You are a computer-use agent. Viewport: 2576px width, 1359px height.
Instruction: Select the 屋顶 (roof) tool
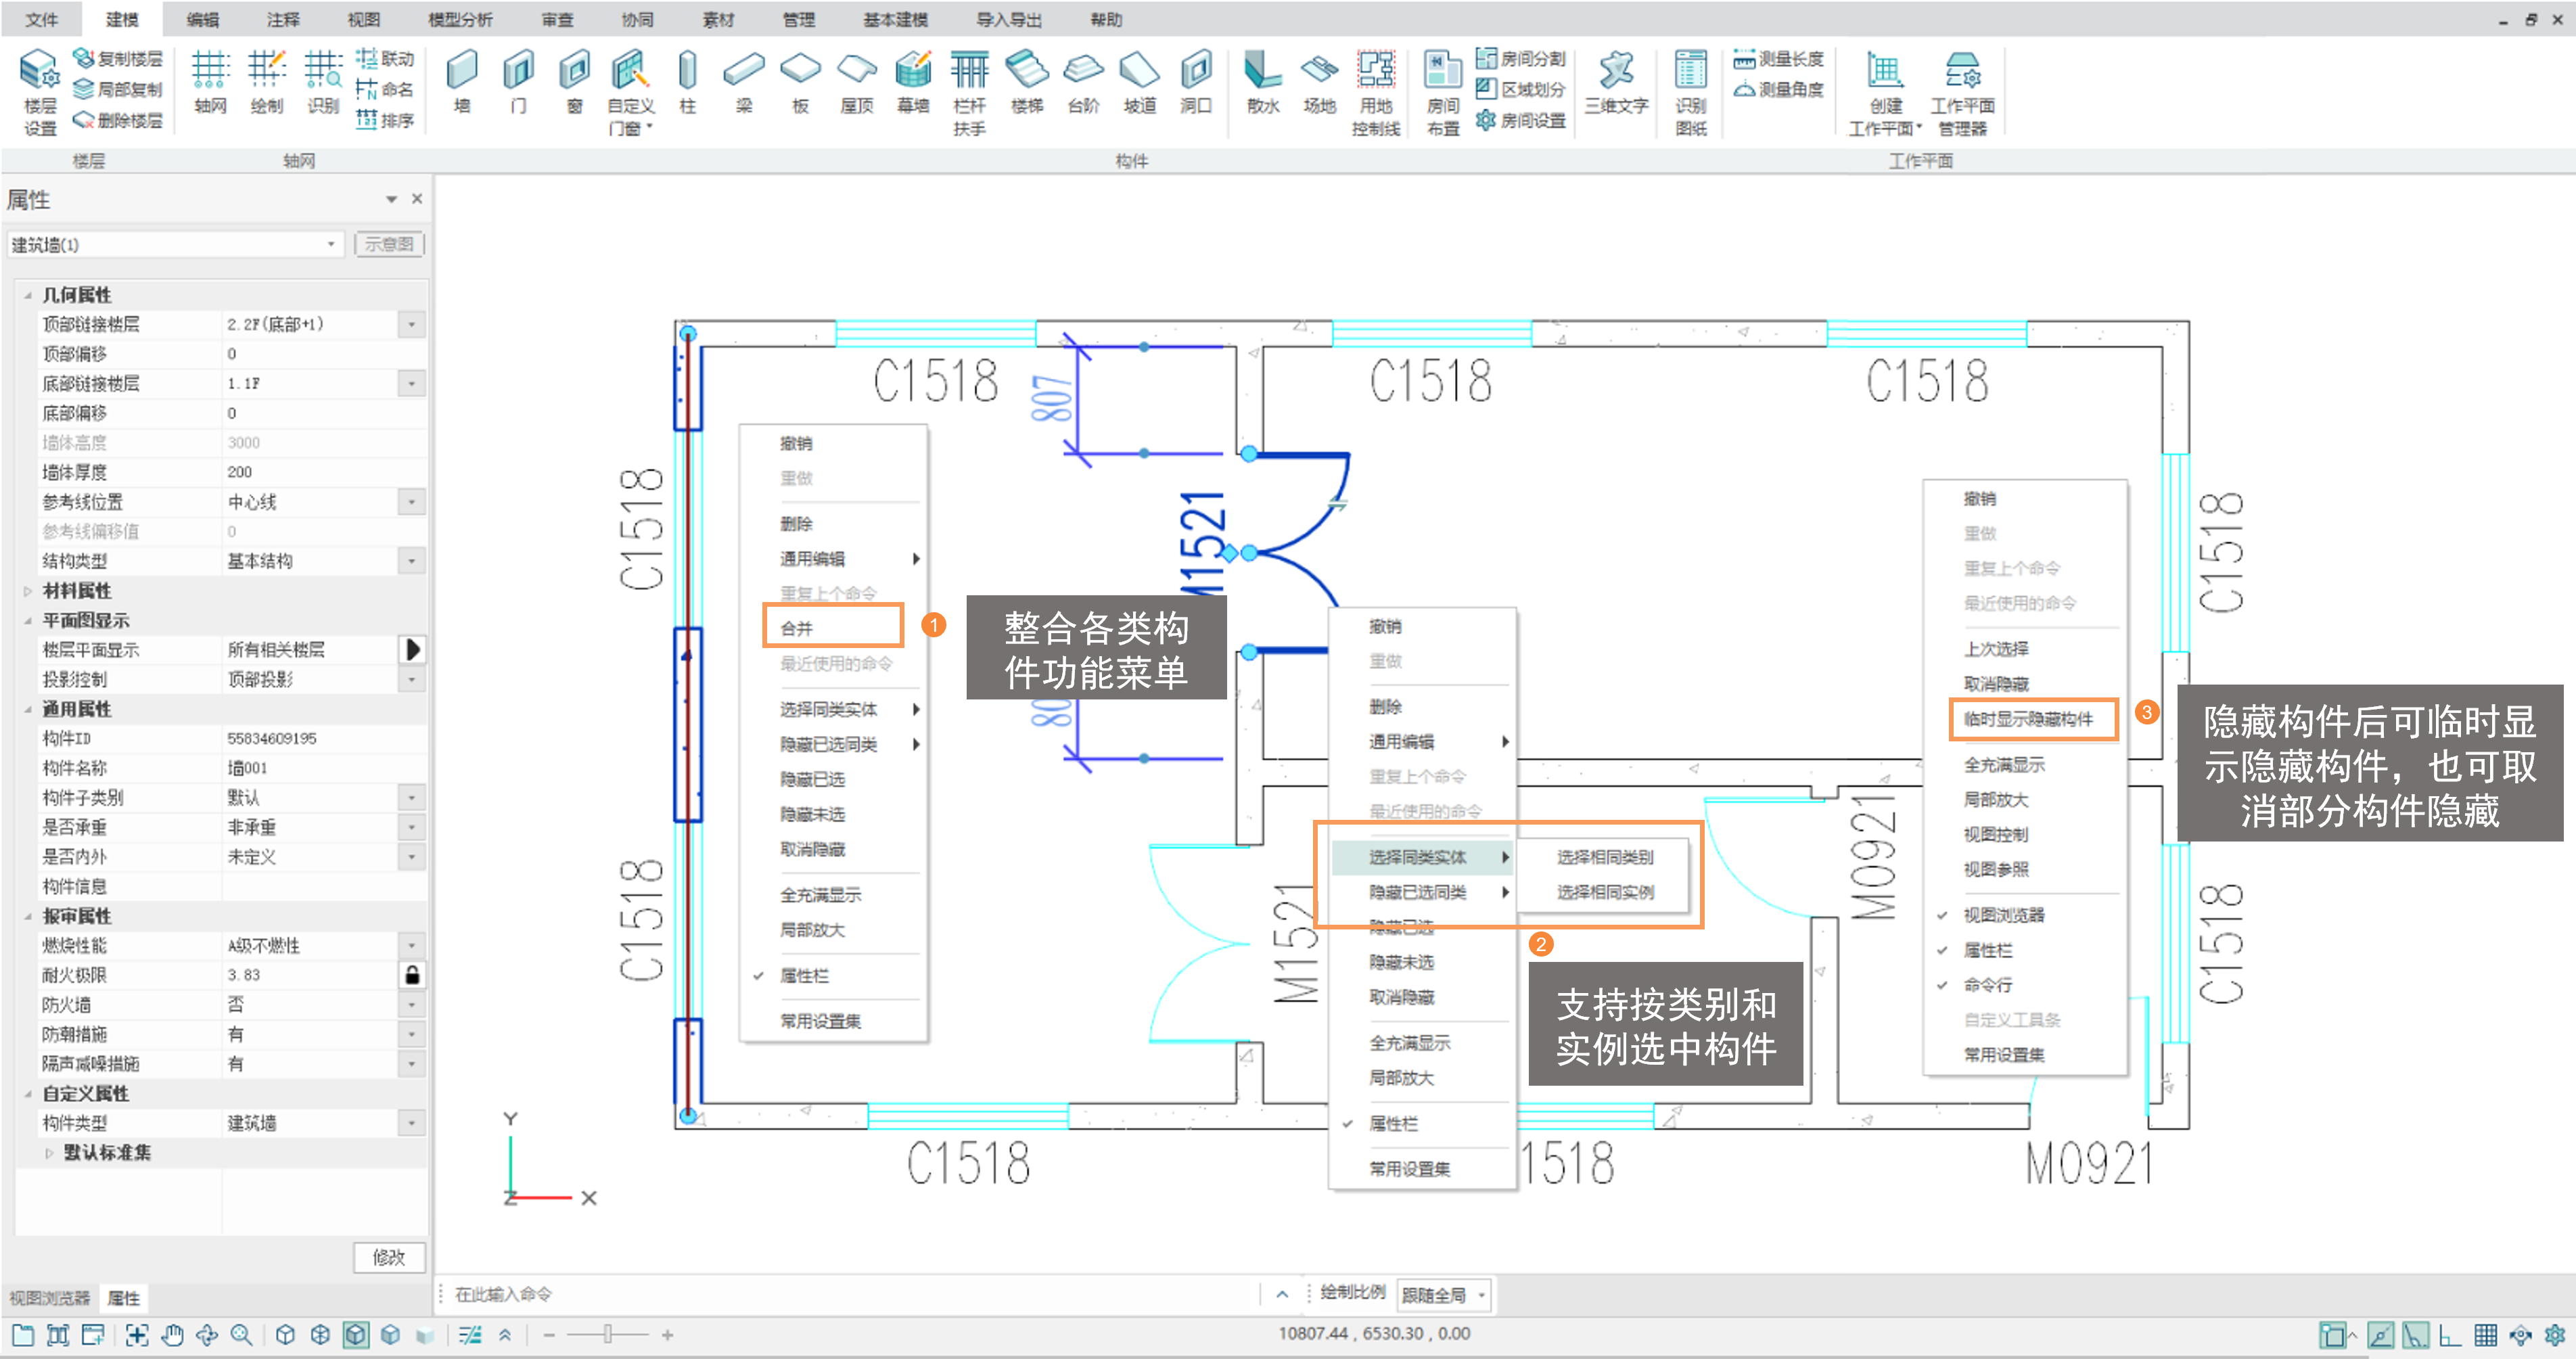[856, 80]
